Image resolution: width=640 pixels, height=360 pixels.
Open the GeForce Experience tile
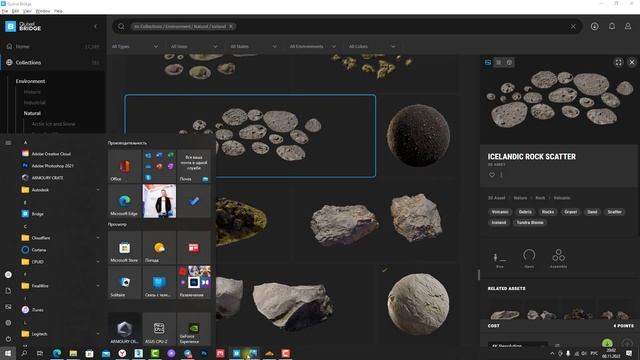[194, 329]
